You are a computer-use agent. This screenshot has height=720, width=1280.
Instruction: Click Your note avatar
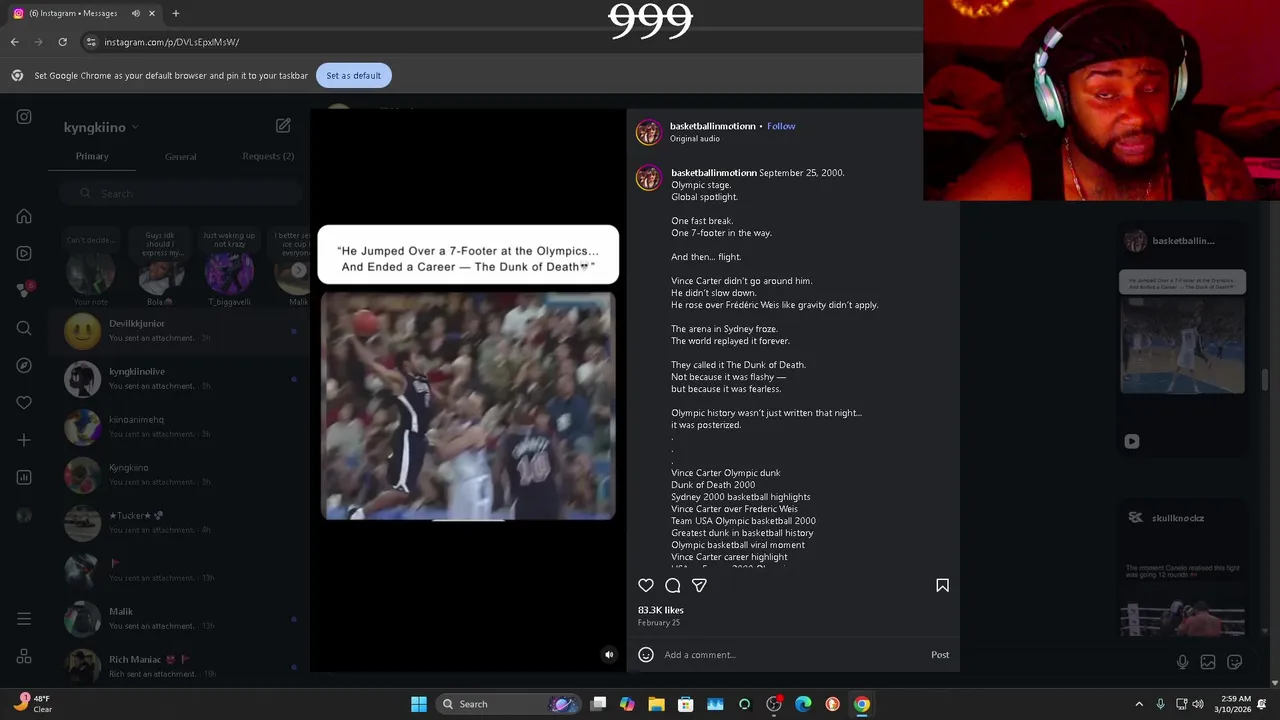[90, 275]
